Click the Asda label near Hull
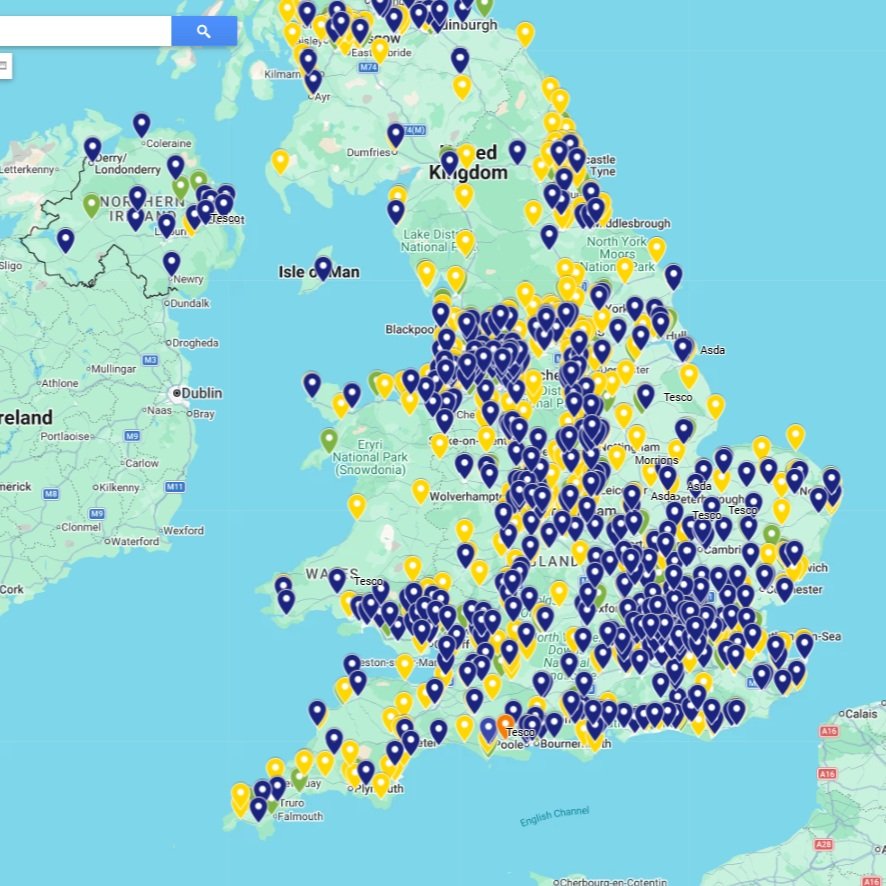Viewport: 886px width, 886px height. click(x=713, y=350)
